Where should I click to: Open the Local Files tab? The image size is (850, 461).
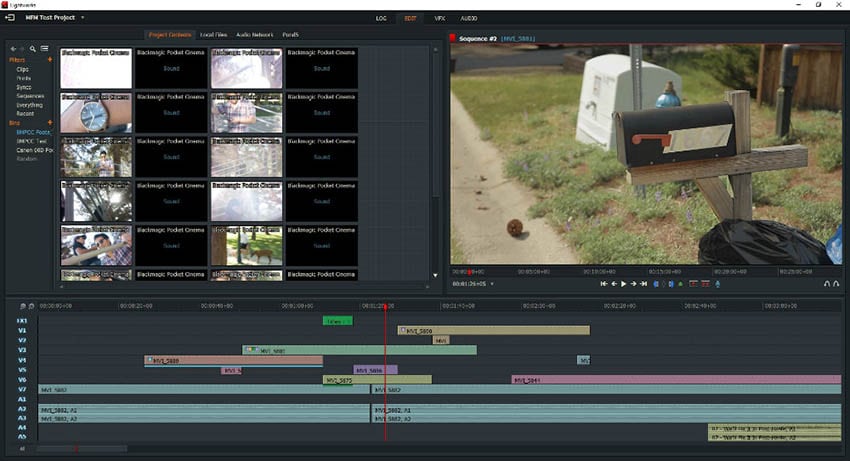click(214, 35)
